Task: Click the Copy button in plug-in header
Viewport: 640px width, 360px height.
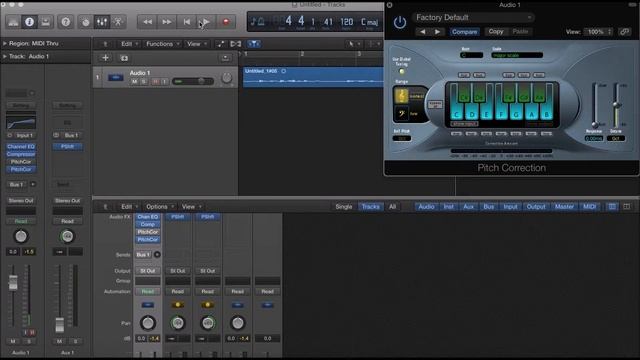Action: click(496, 31)
